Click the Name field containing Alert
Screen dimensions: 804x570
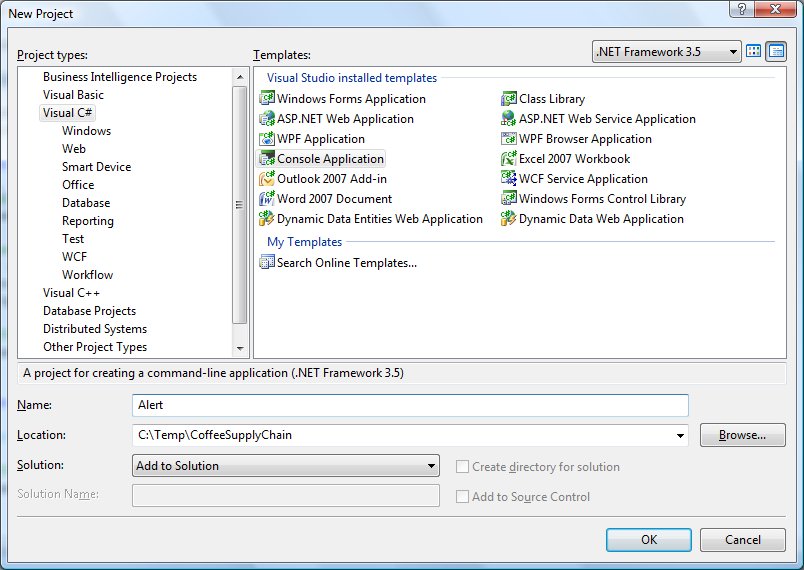410,405
